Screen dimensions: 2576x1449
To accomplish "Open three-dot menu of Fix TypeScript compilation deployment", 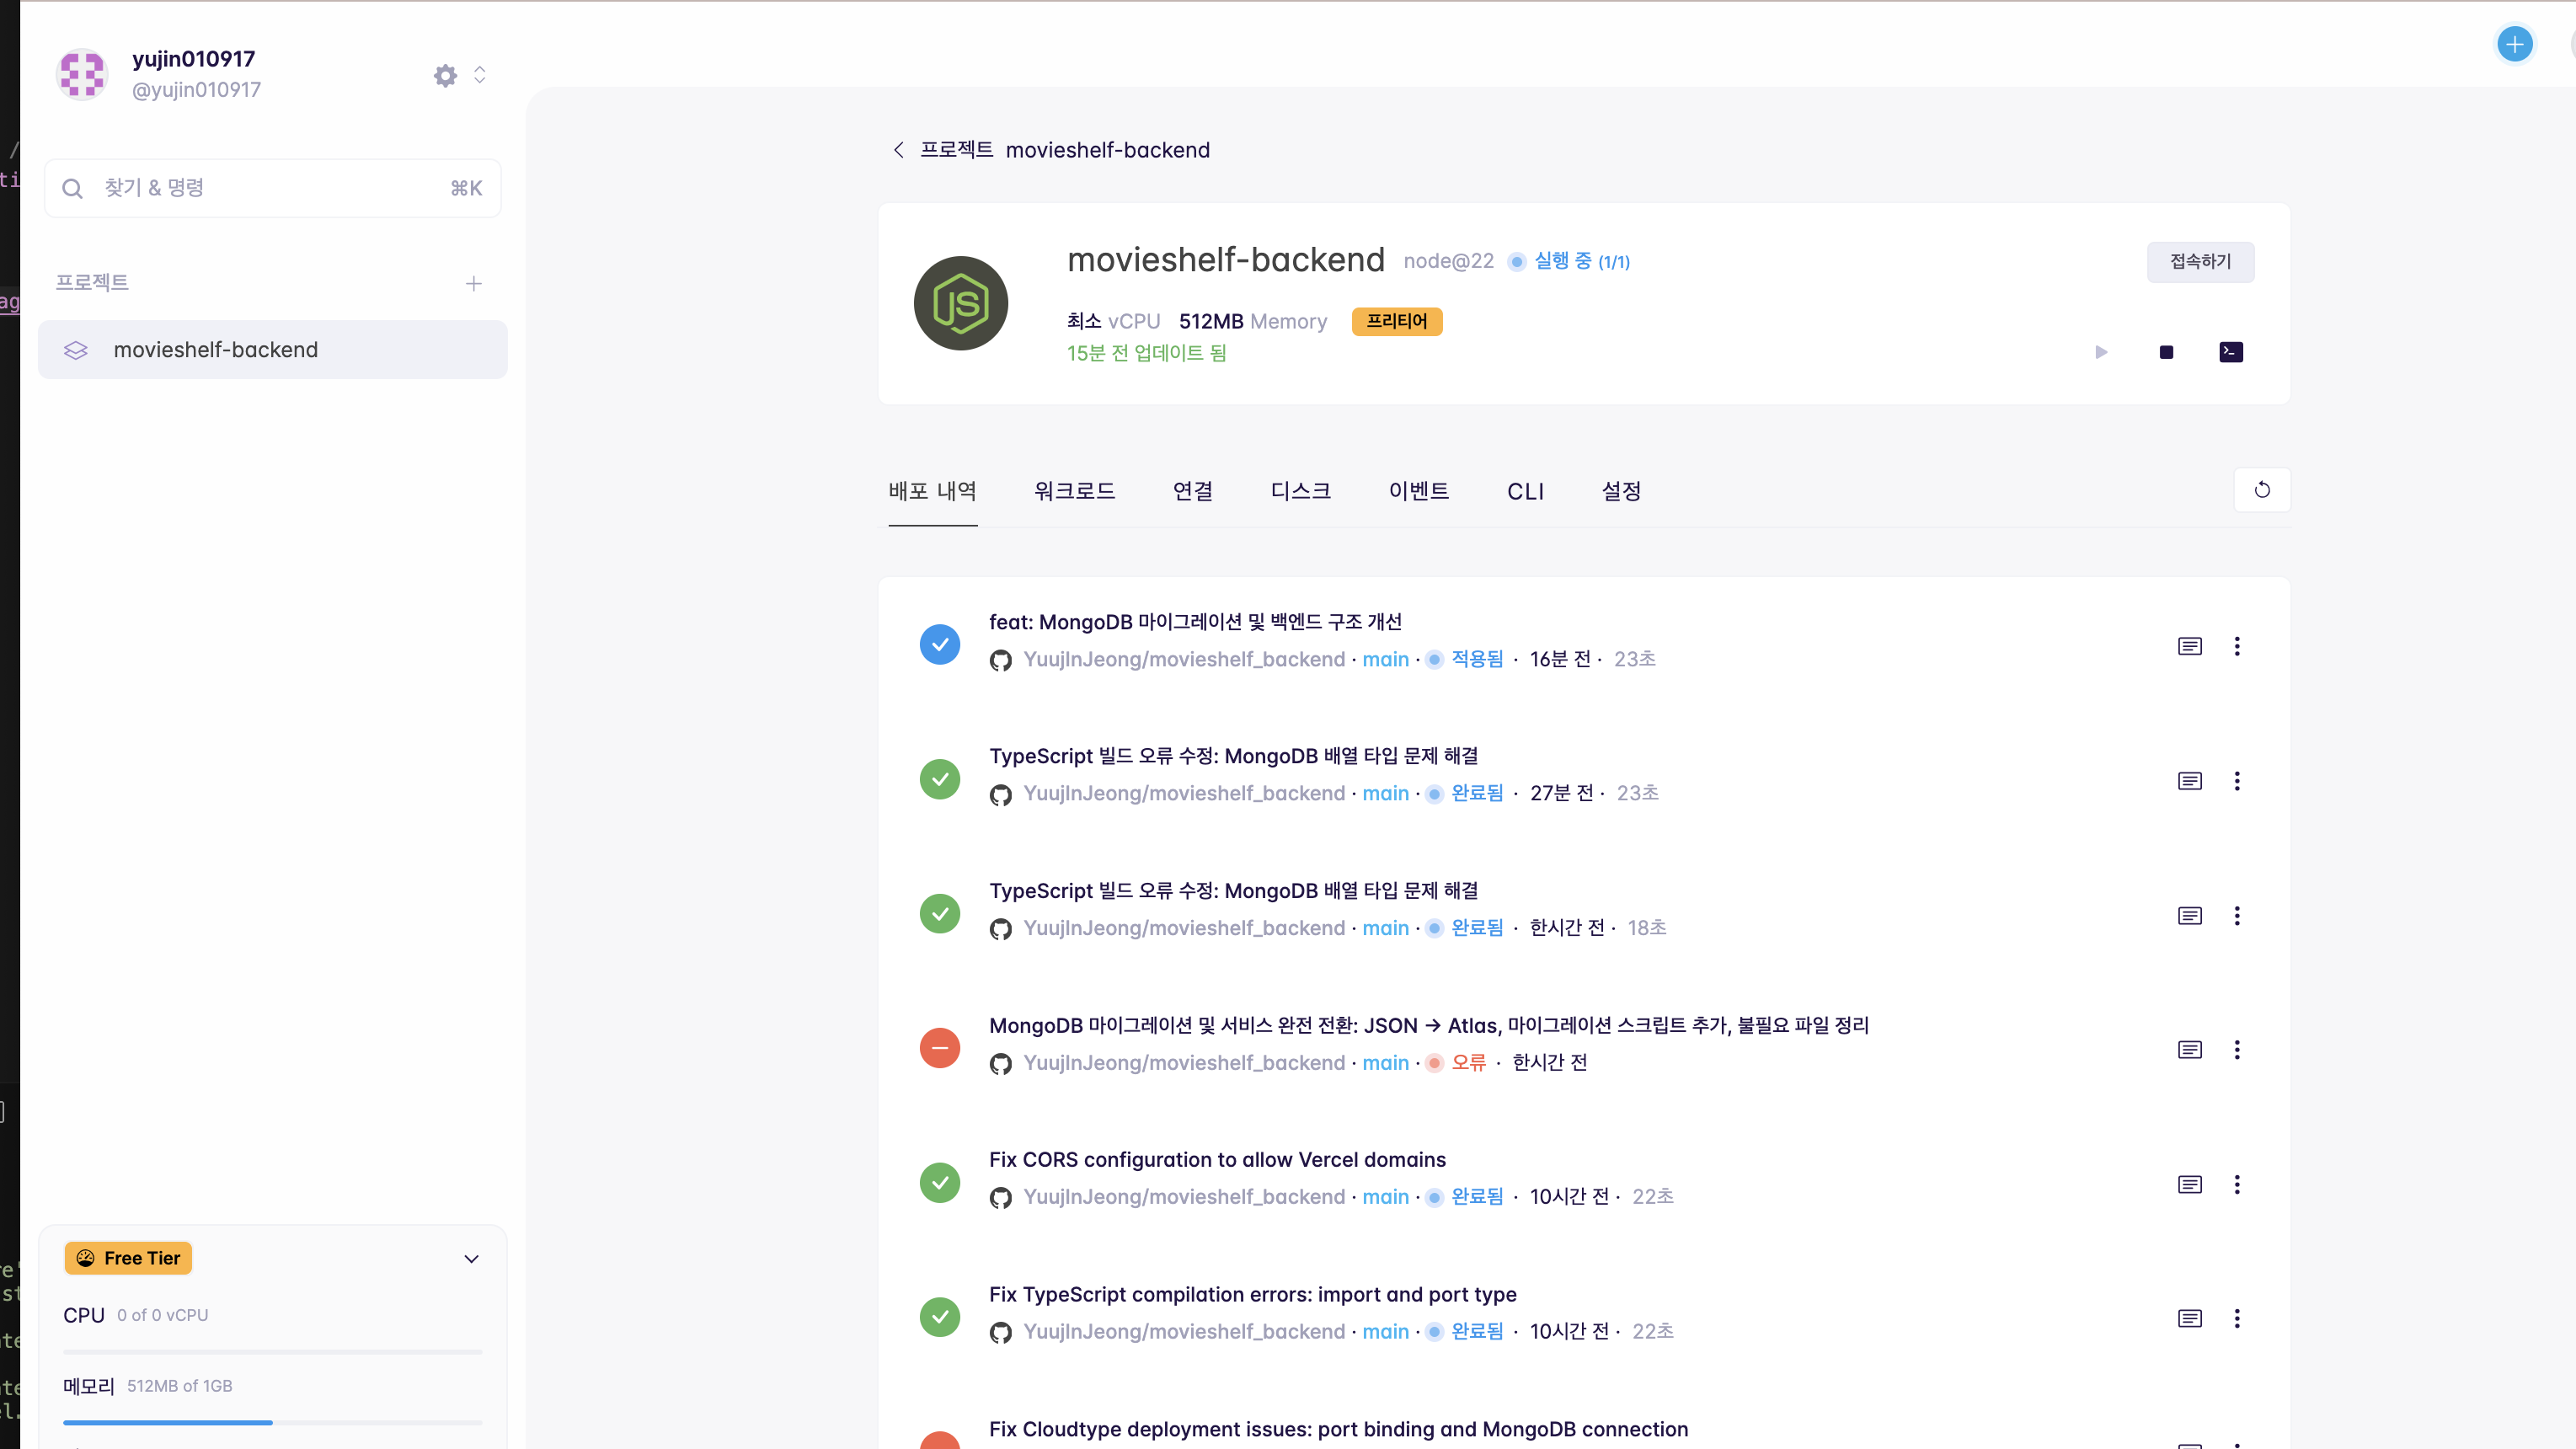I will 2237,1318.
